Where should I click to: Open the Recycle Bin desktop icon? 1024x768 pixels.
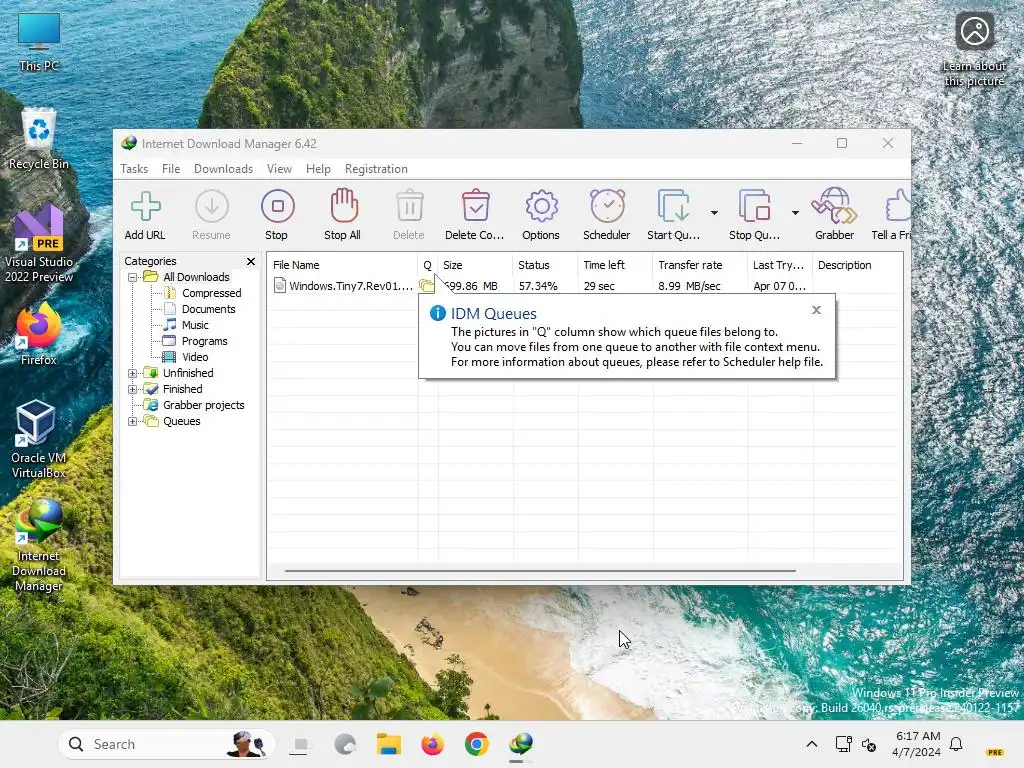[x=39, y=139]
